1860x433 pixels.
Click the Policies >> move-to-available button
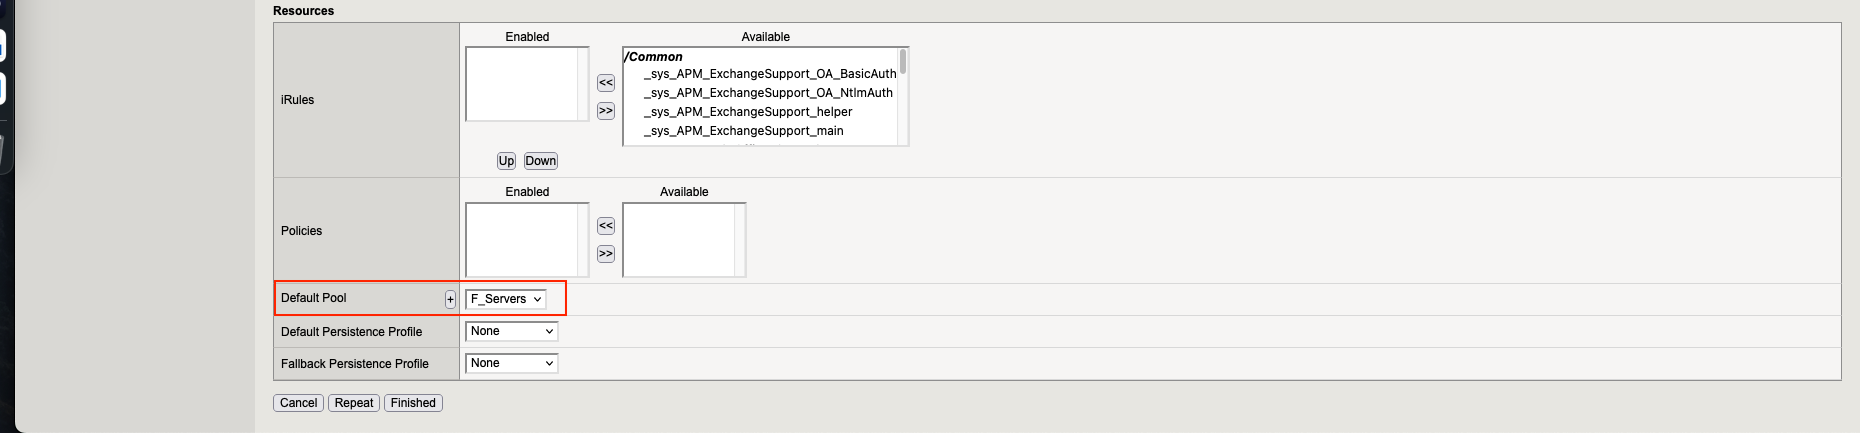point(605,254)
